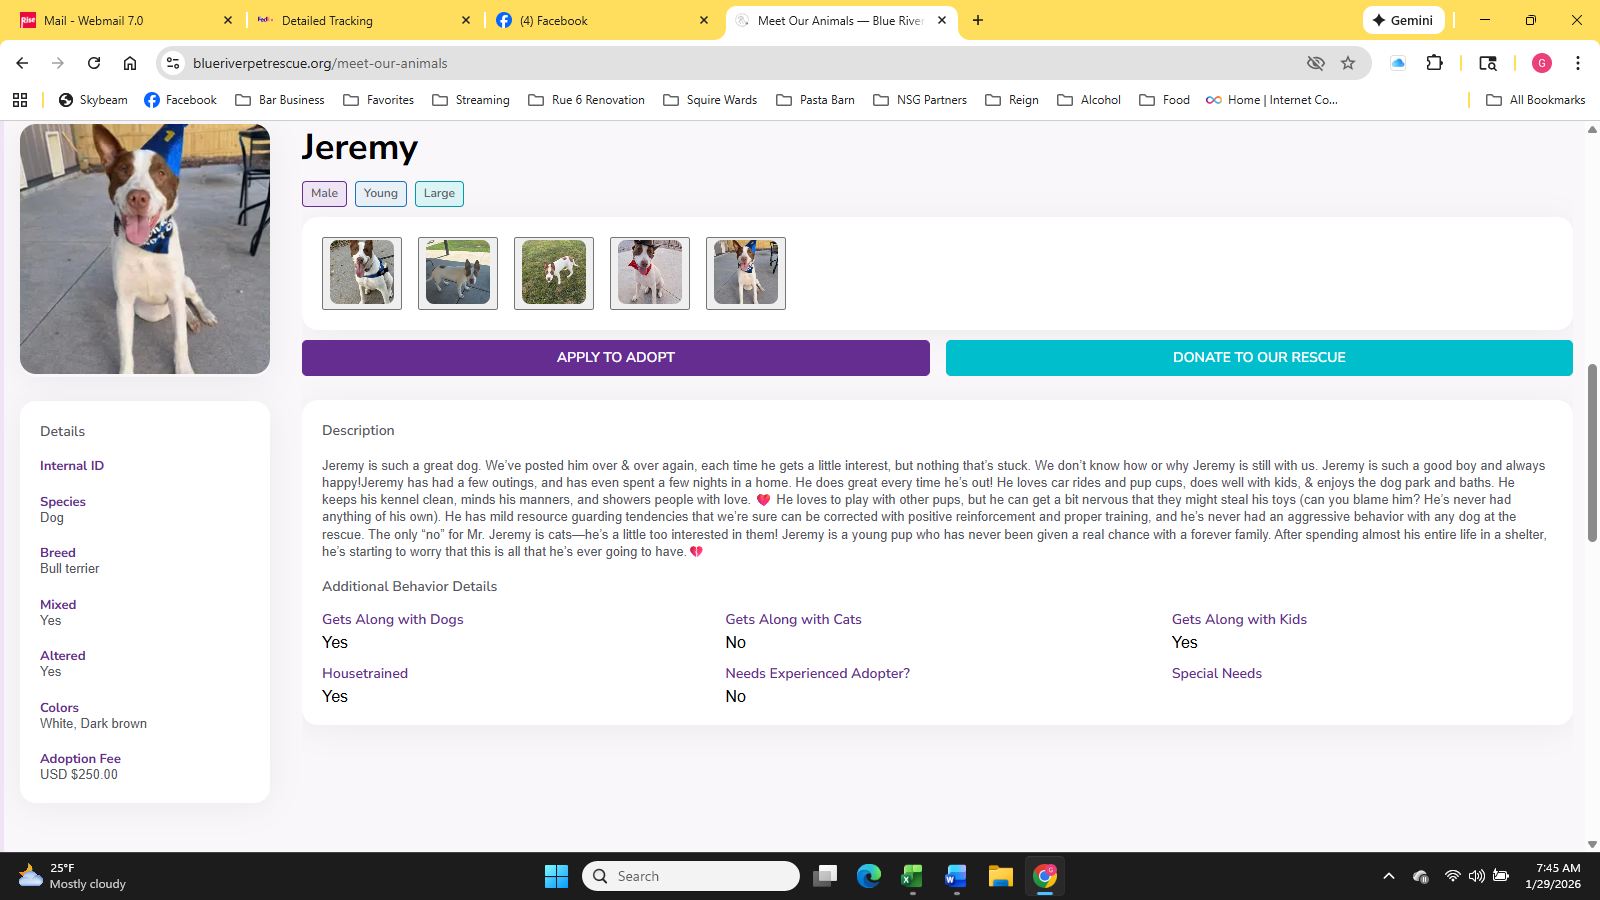Open the Home | Internet Co... bookmark
The height and width of the screenshot is (900, 1600).
tap(1272, 100)
